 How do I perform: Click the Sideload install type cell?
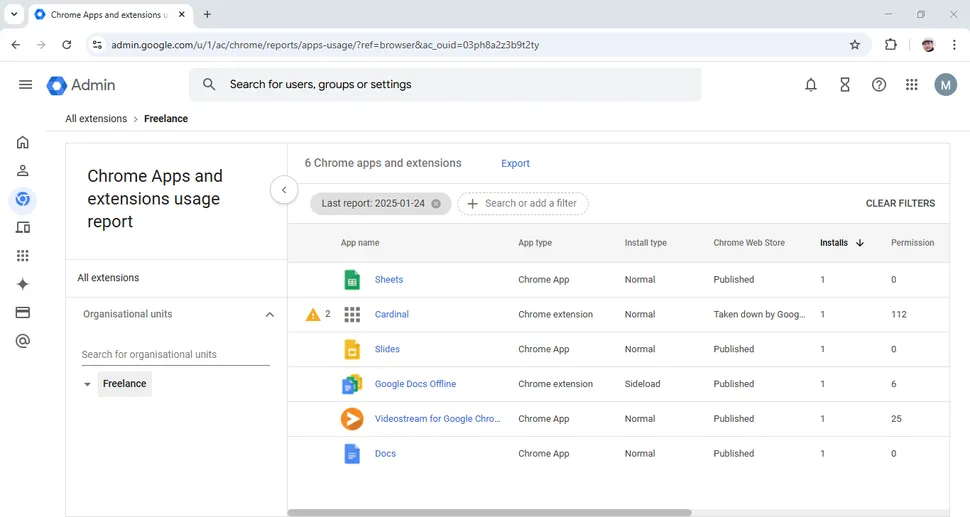[642, 383]
